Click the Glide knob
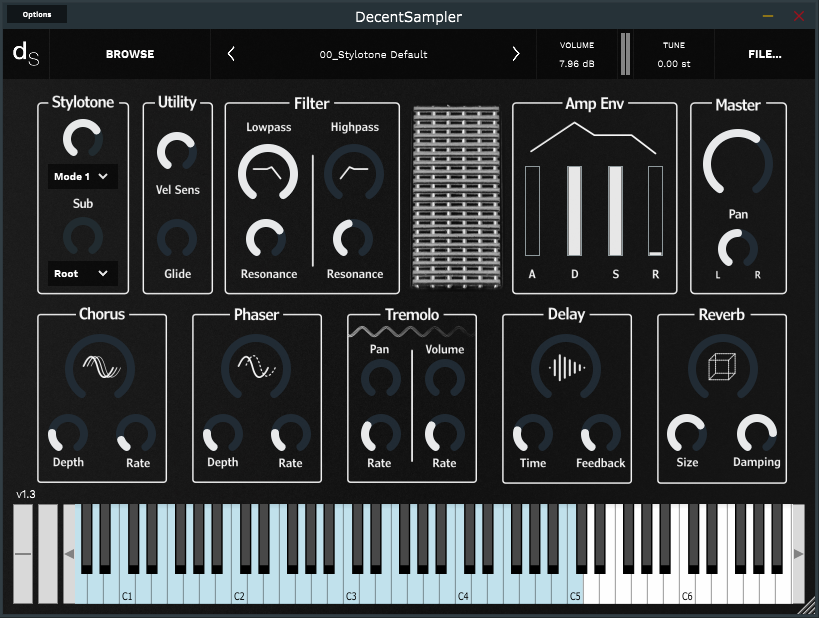Viewport: 819px width, 618px height. tap(177, 239)
